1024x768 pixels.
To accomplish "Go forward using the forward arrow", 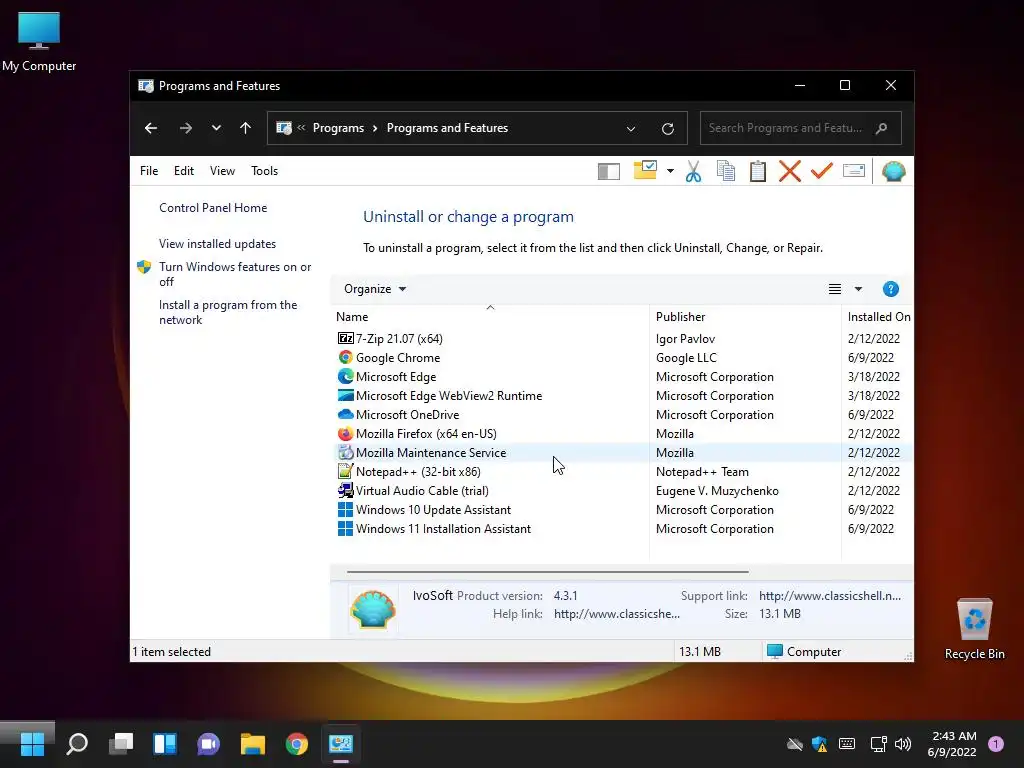I will tap(185, 128).
